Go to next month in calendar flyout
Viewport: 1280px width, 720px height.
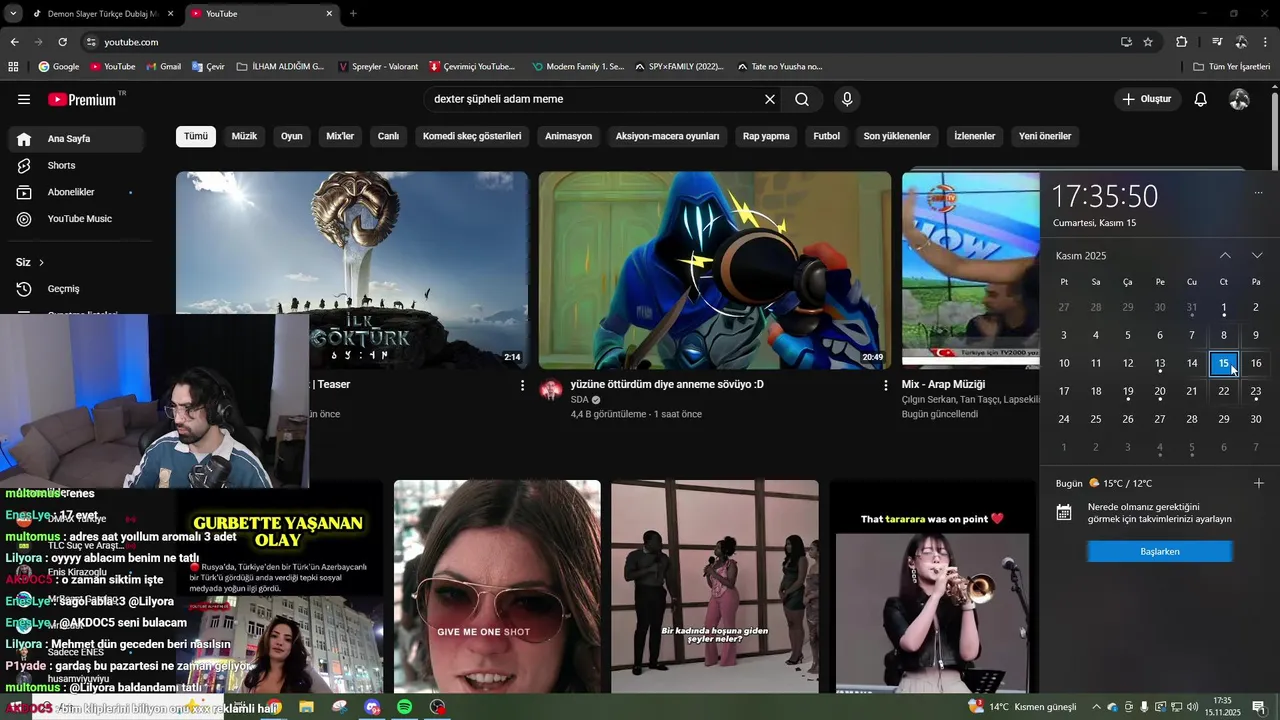[1257, 255]
